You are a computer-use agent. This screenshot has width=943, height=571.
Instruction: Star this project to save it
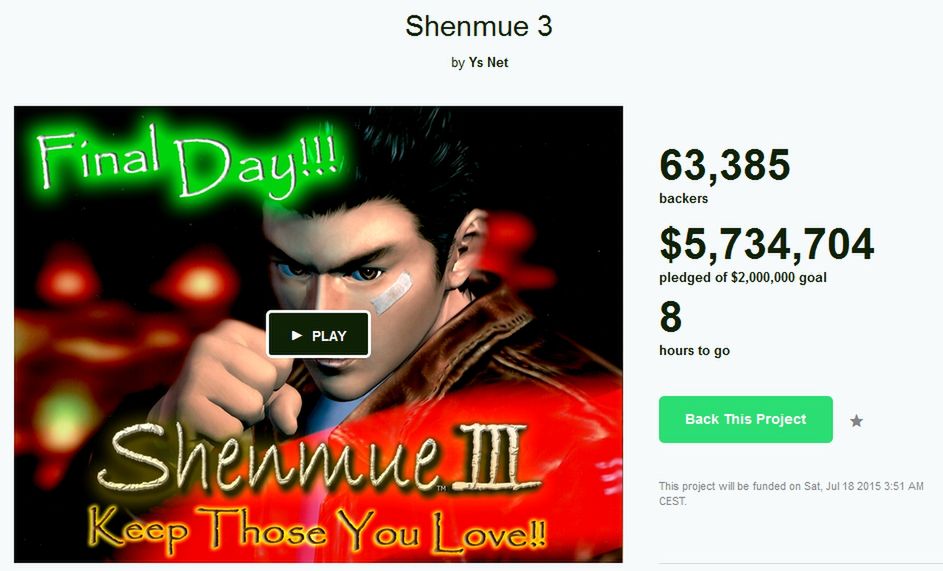point(856,421)
